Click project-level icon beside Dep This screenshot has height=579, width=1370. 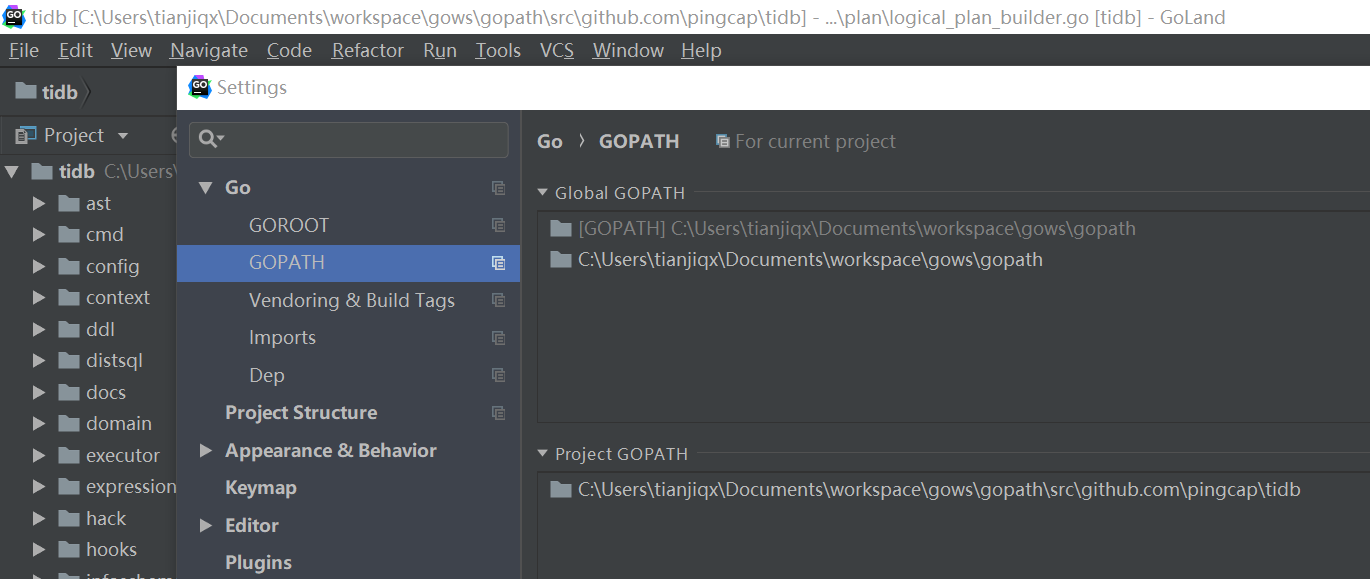pos(498,375)
